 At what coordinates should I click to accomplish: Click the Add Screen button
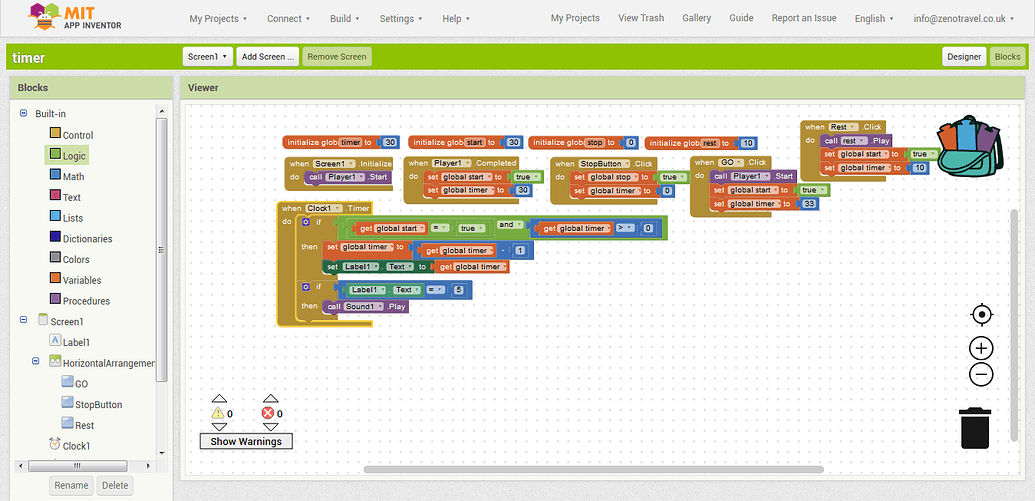268,57
